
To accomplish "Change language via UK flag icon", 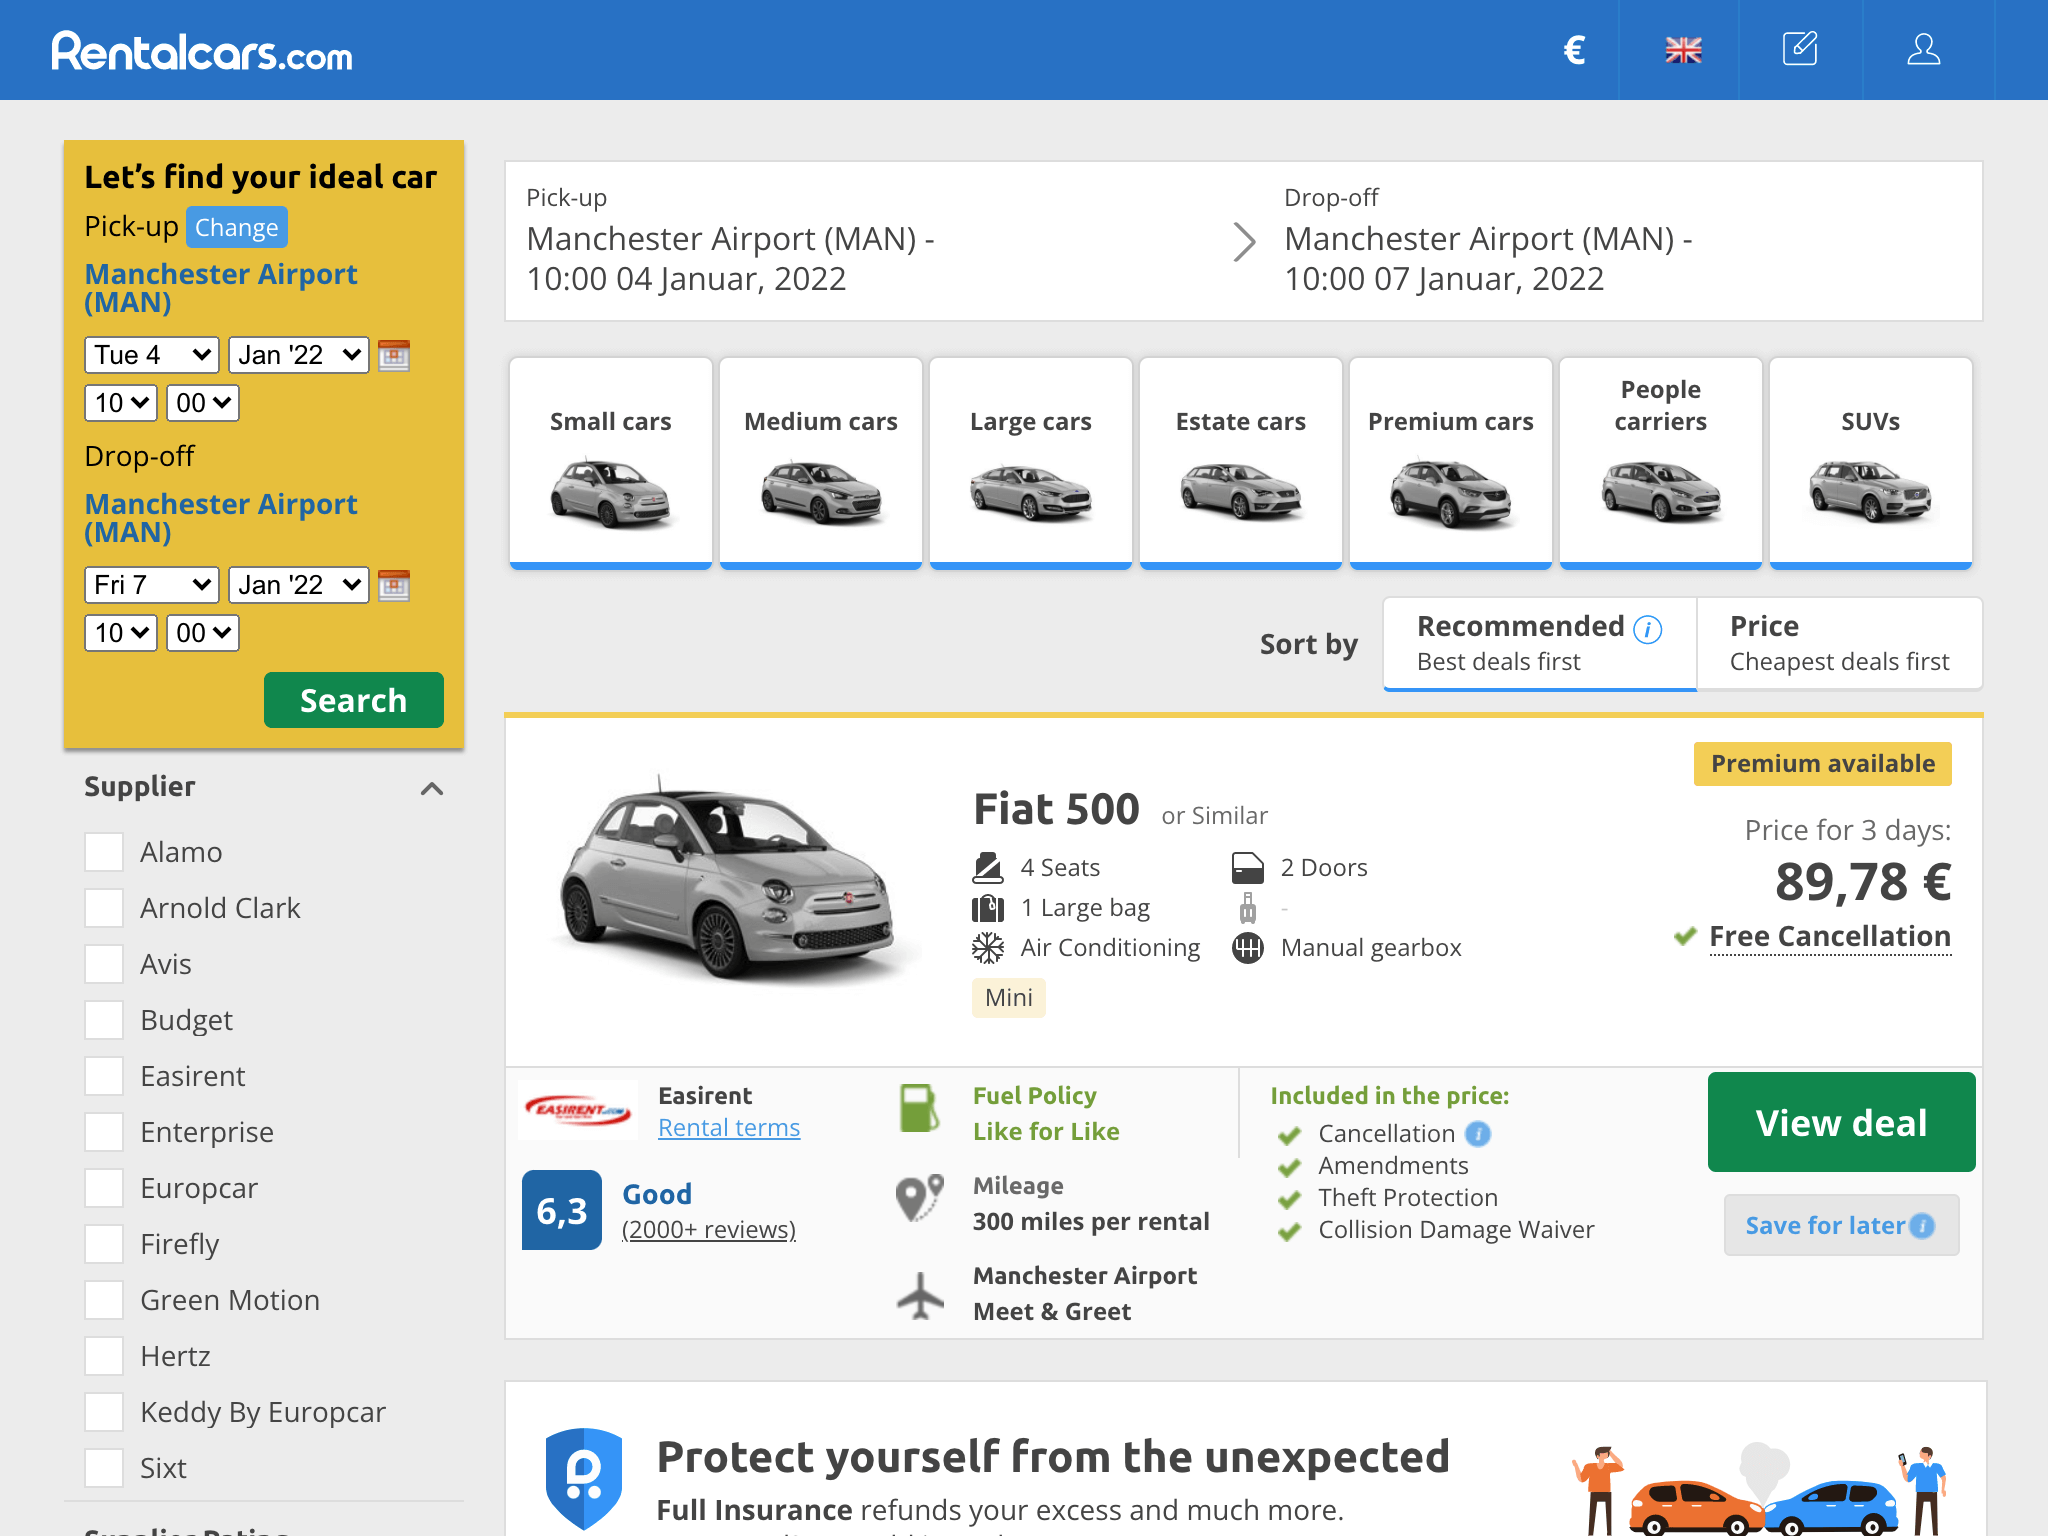I will (1683, 50).
